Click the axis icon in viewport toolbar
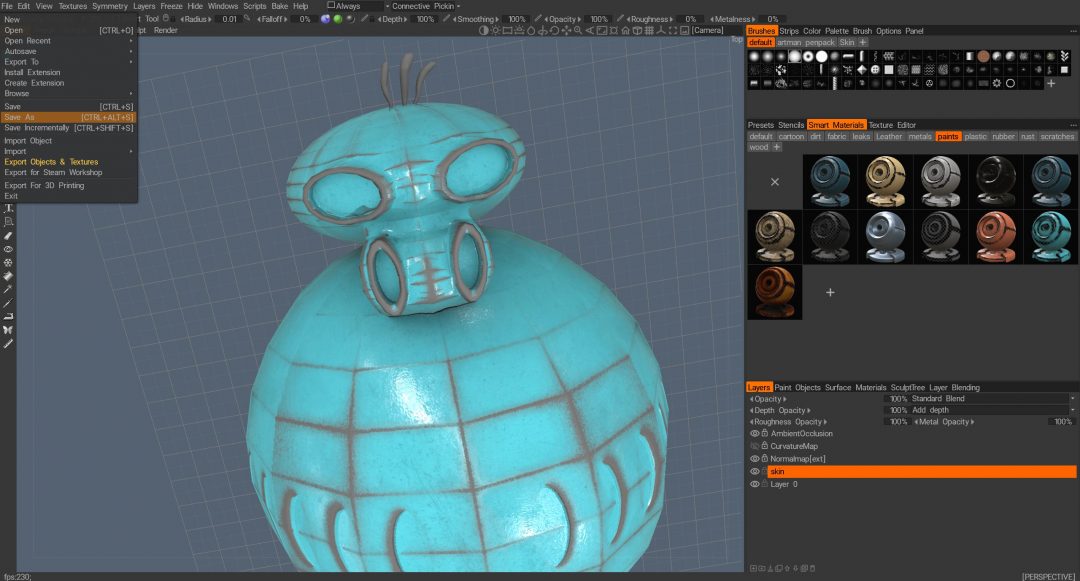Viewport: 1080px width, 581px height. click(x=661, y=30)
